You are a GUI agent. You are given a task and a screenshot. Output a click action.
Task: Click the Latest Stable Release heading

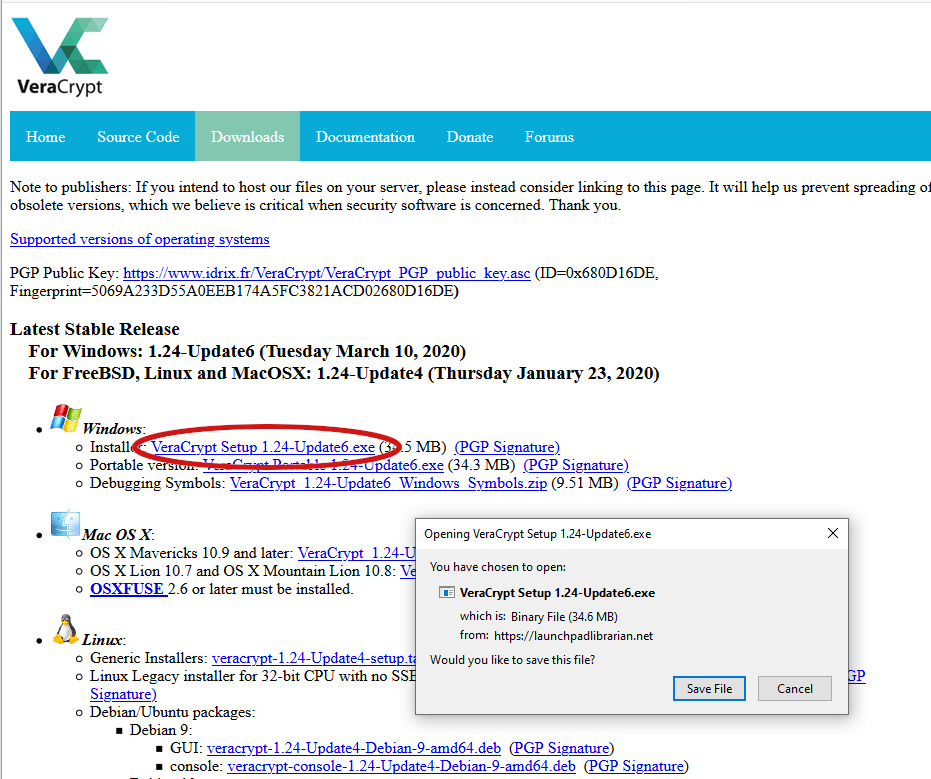coord(94,329)
